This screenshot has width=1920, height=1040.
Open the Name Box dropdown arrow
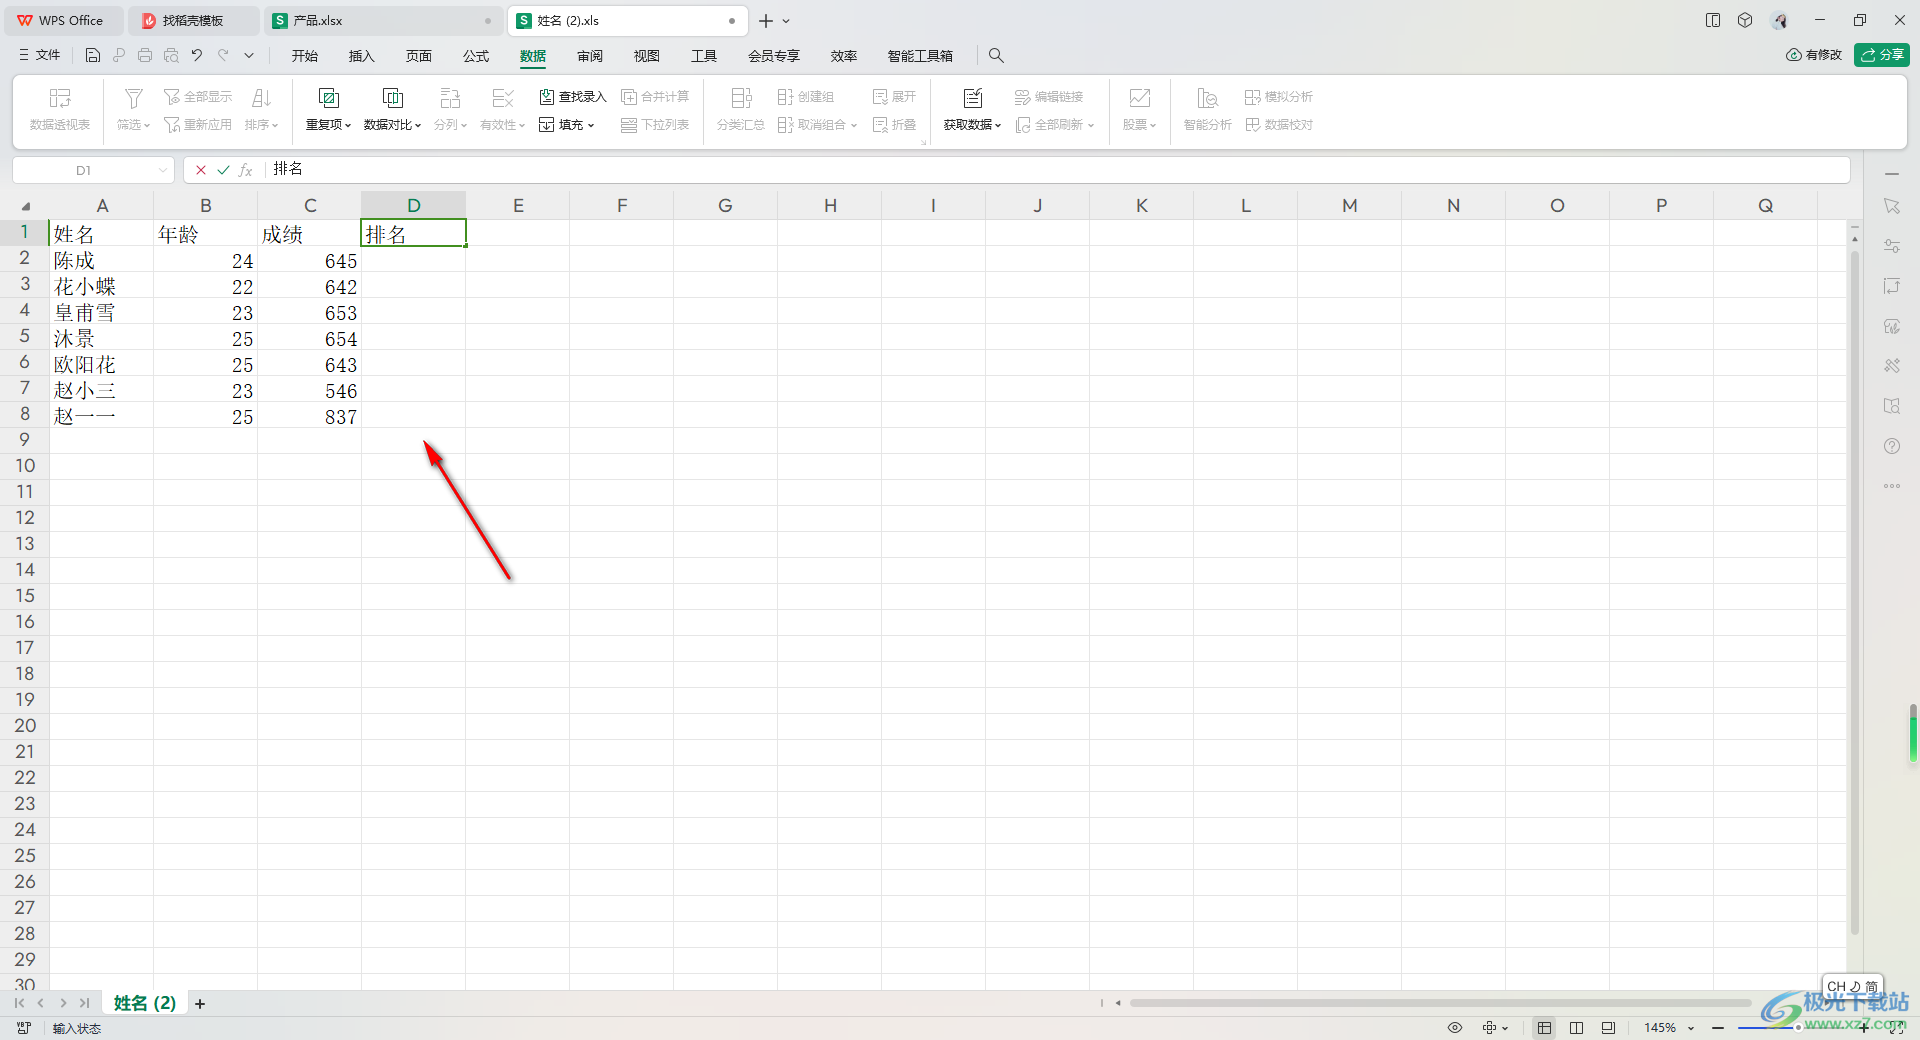pos(163,170)
